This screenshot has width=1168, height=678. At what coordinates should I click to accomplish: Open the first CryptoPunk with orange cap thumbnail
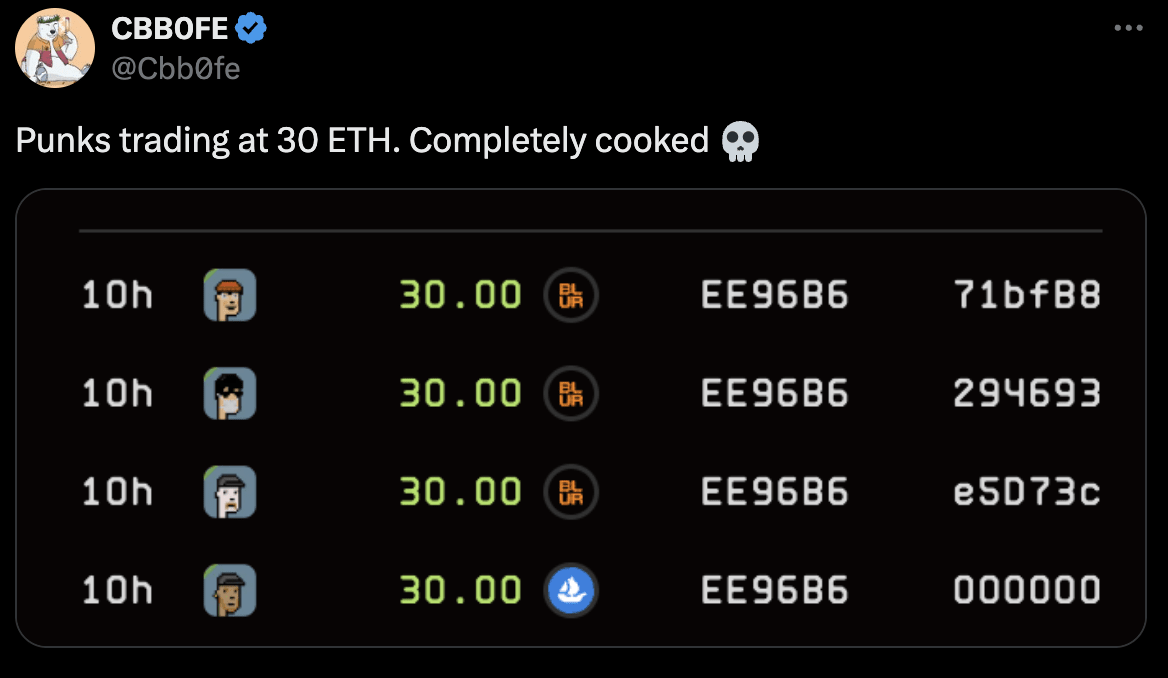[x=230, y=295]
